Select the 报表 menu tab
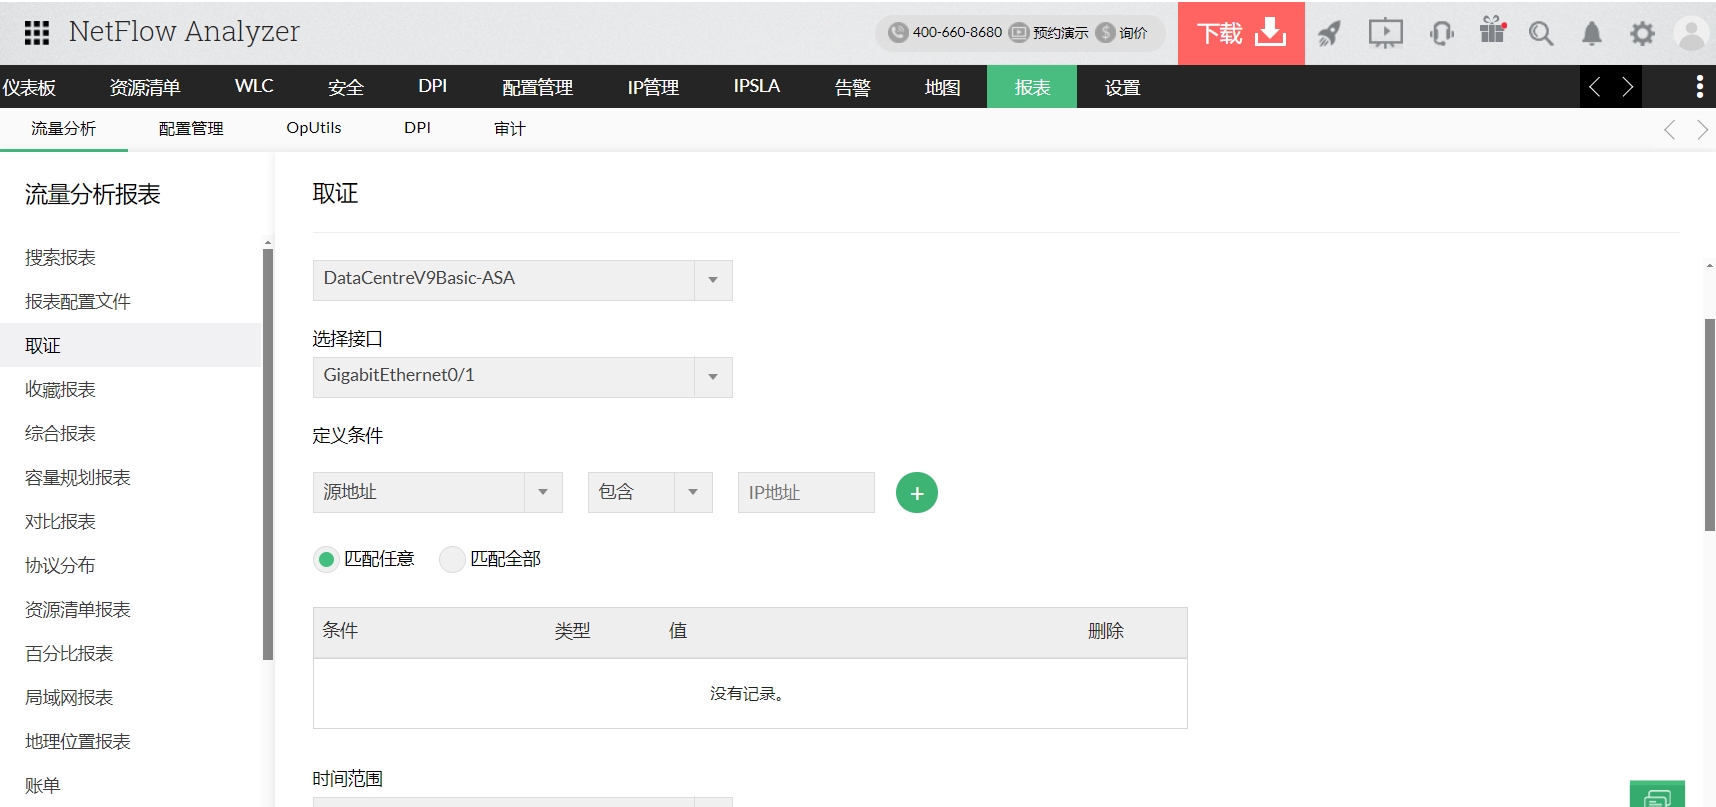 (1032, 87)
